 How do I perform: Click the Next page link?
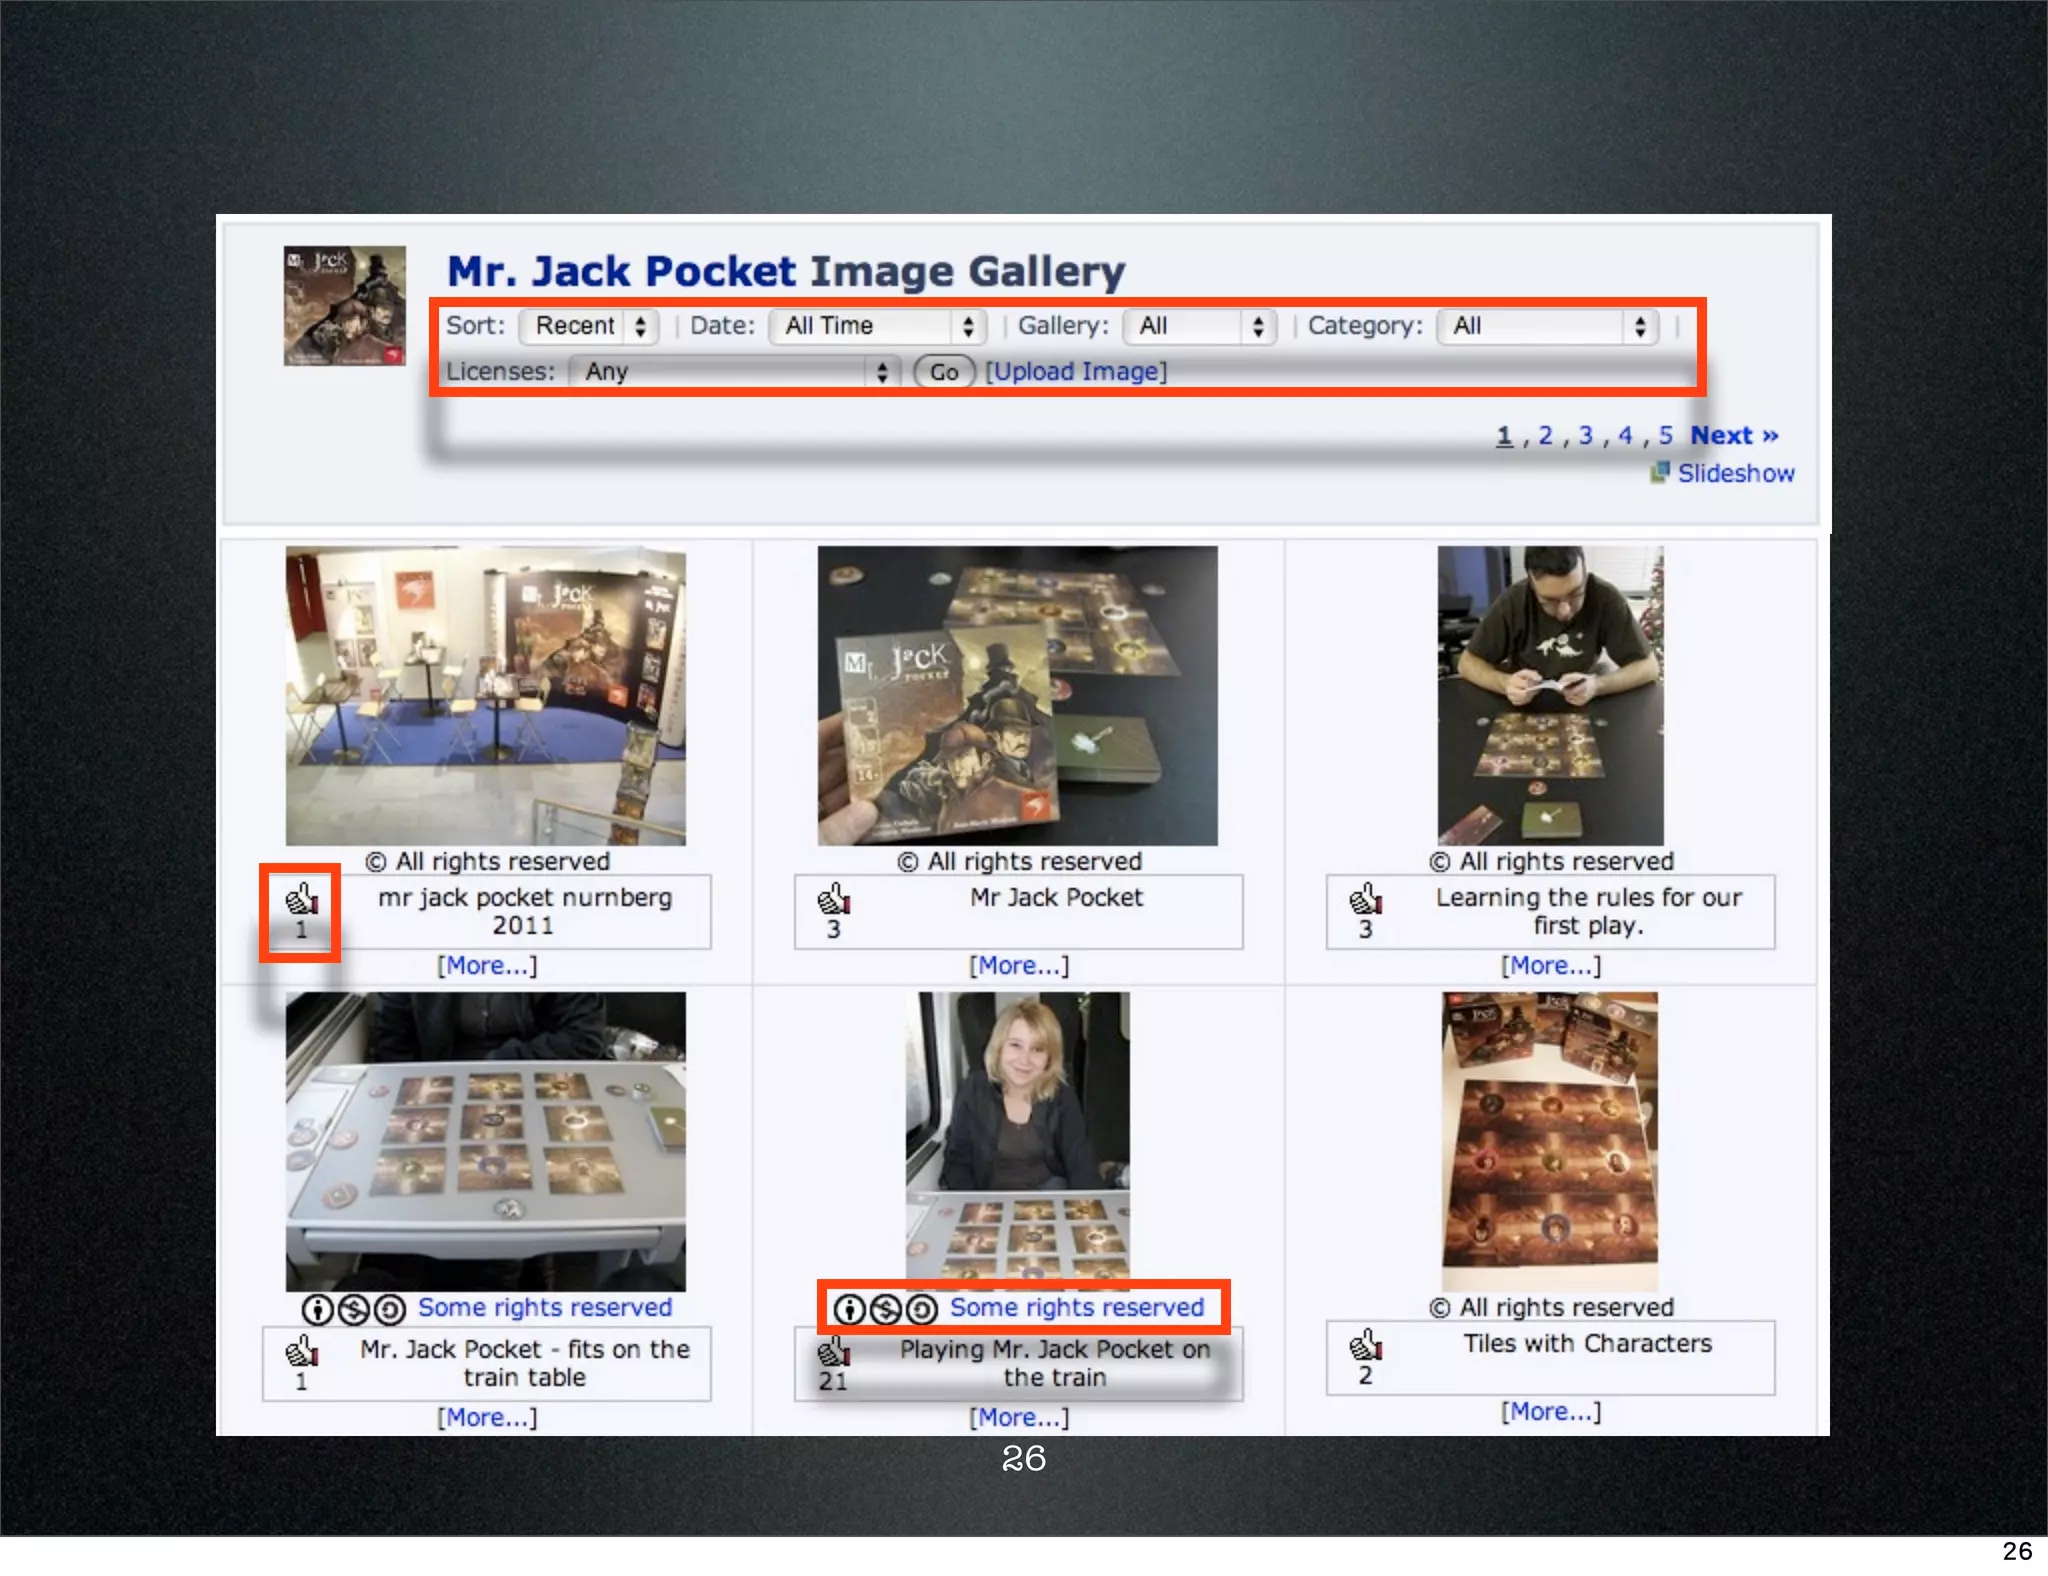[1733, 436]
